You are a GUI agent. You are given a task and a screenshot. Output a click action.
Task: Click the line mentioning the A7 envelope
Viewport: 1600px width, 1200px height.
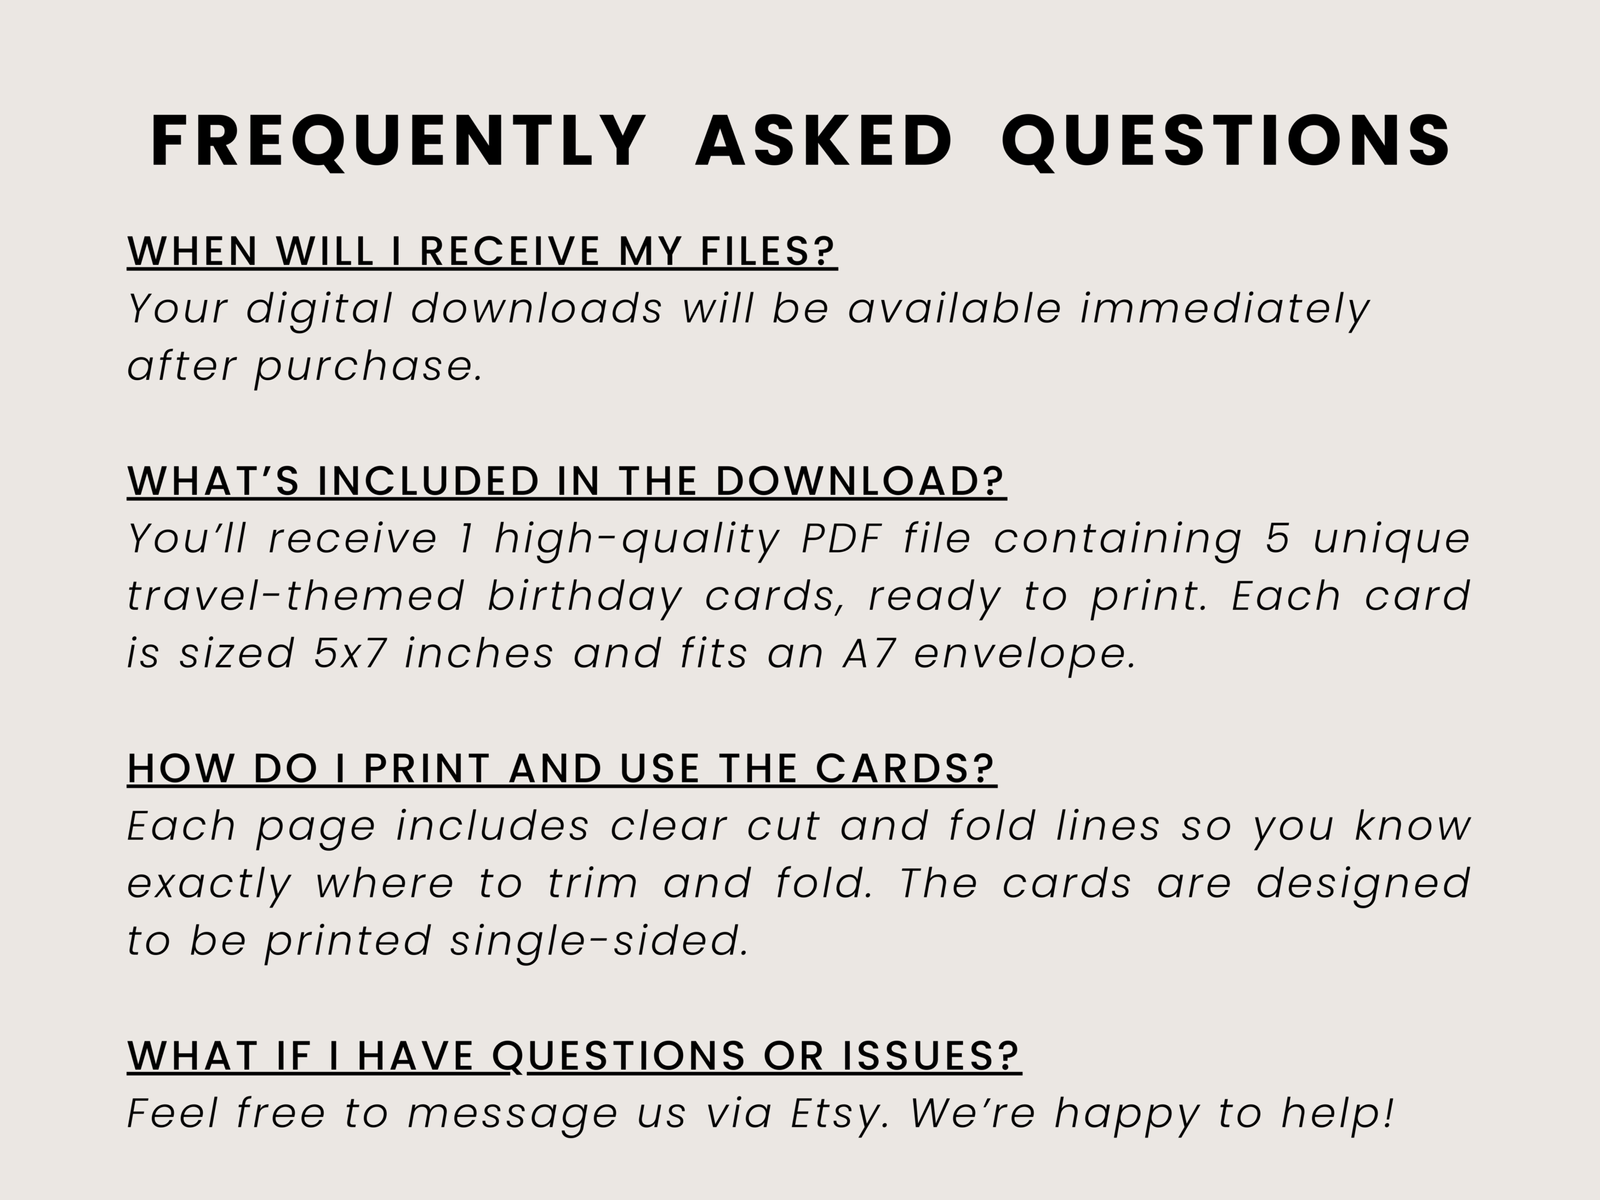point(632,654)
